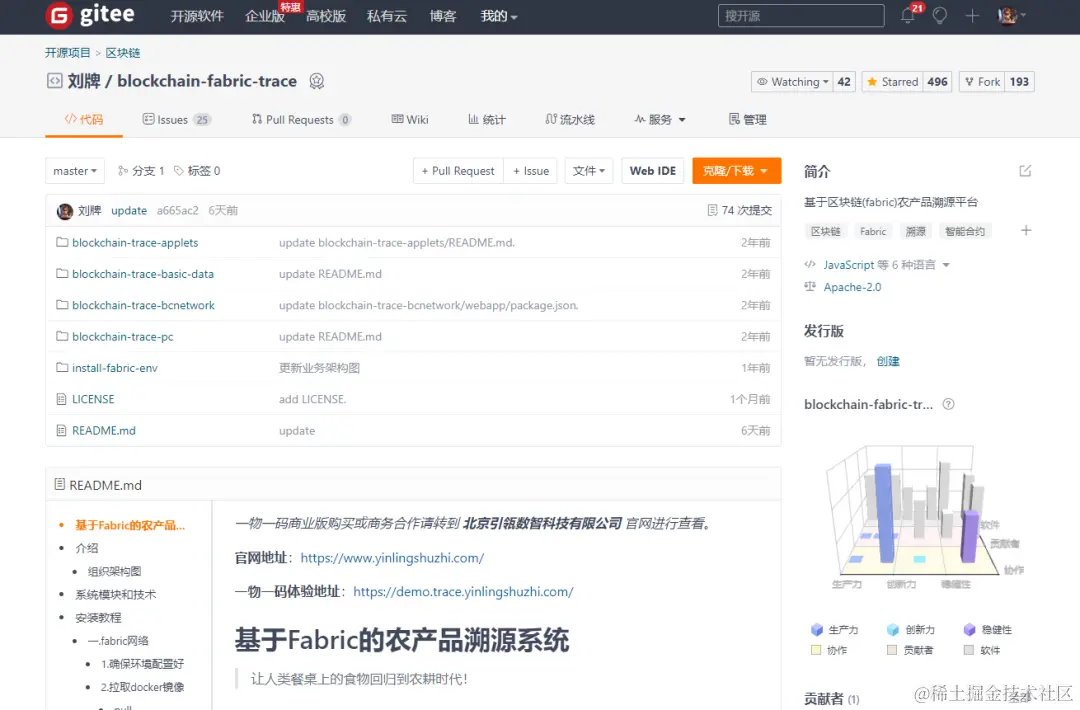Switch to the 流水线 tab

(x=570, y=120)
